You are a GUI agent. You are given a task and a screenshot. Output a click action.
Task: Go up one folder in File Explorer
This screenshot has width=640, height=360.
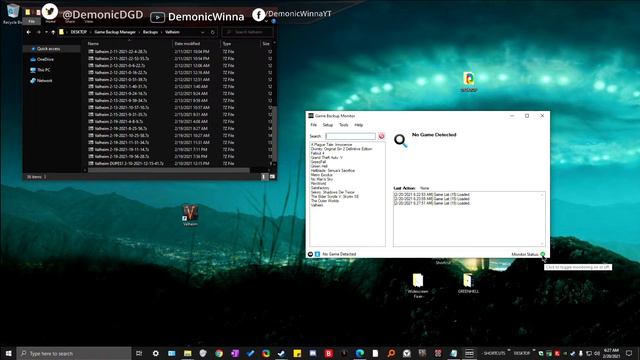[x=53, y=32]
